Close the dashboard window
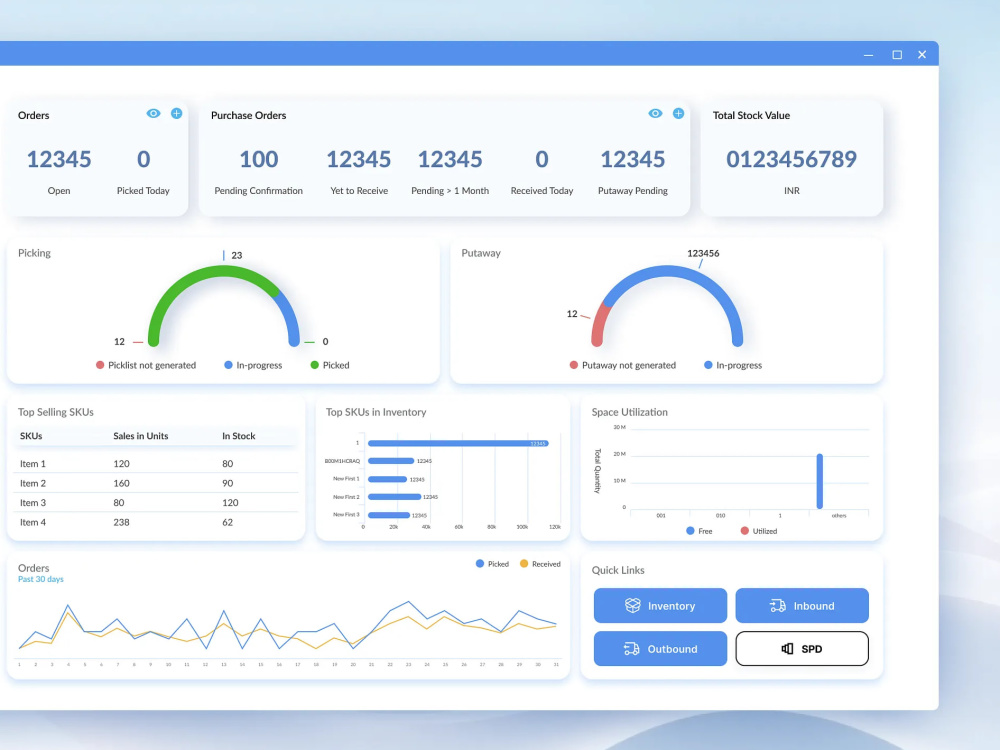The width and height of the screenshot is (1000, 750). click(922, 55)
